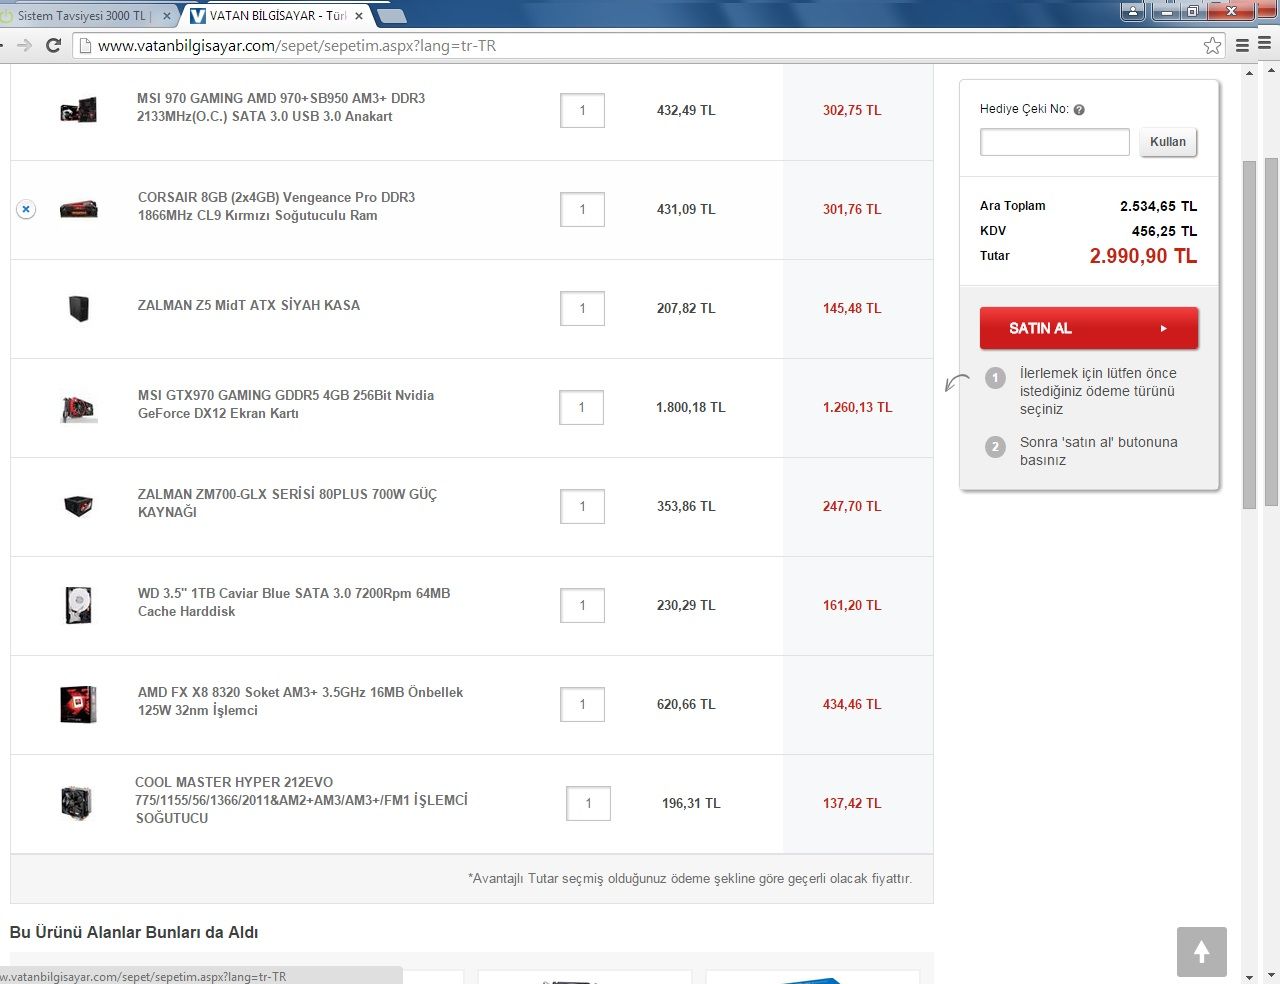Edit quantity for MSI 970 GAMING motherboard

582,110
